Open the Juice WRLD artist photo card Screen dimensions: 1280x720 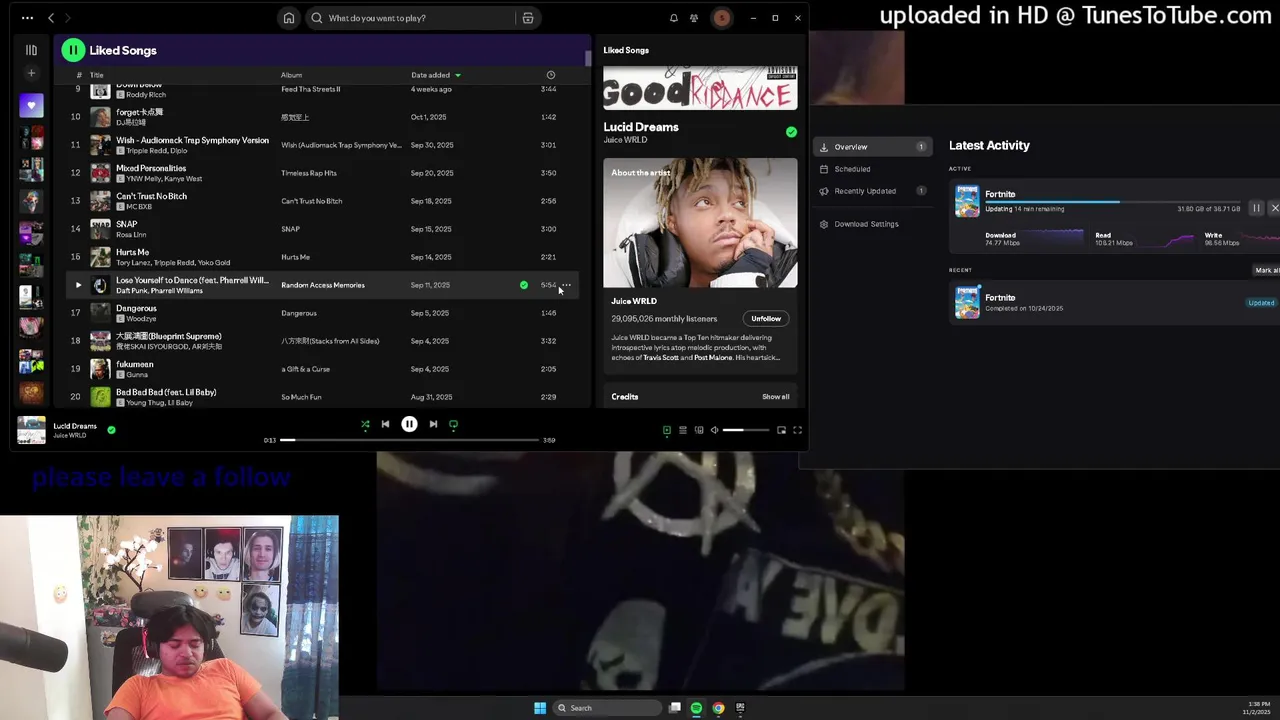tap(700, 223)
